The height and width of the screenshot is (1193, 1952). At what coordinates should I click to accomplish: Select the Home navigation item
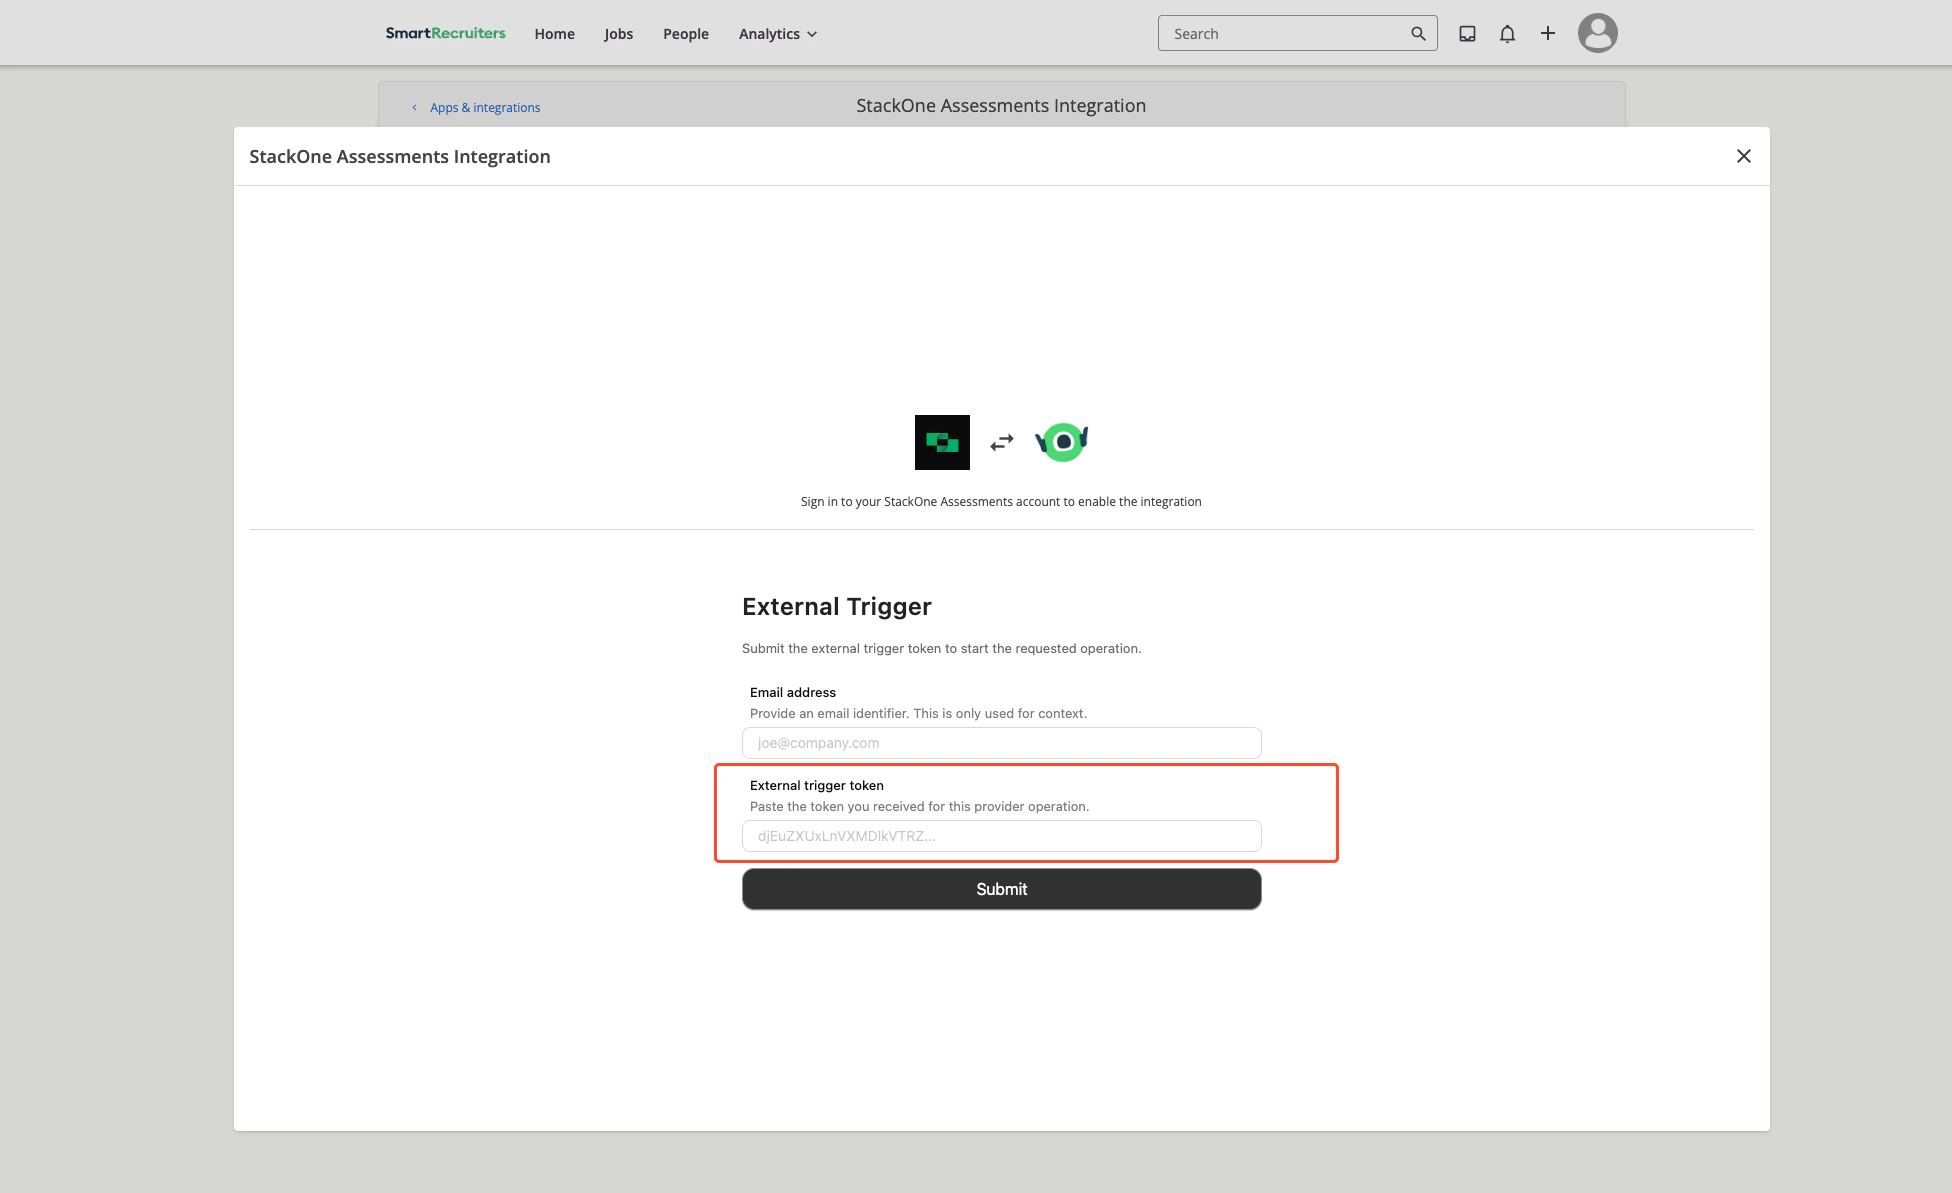click(554, 33)
